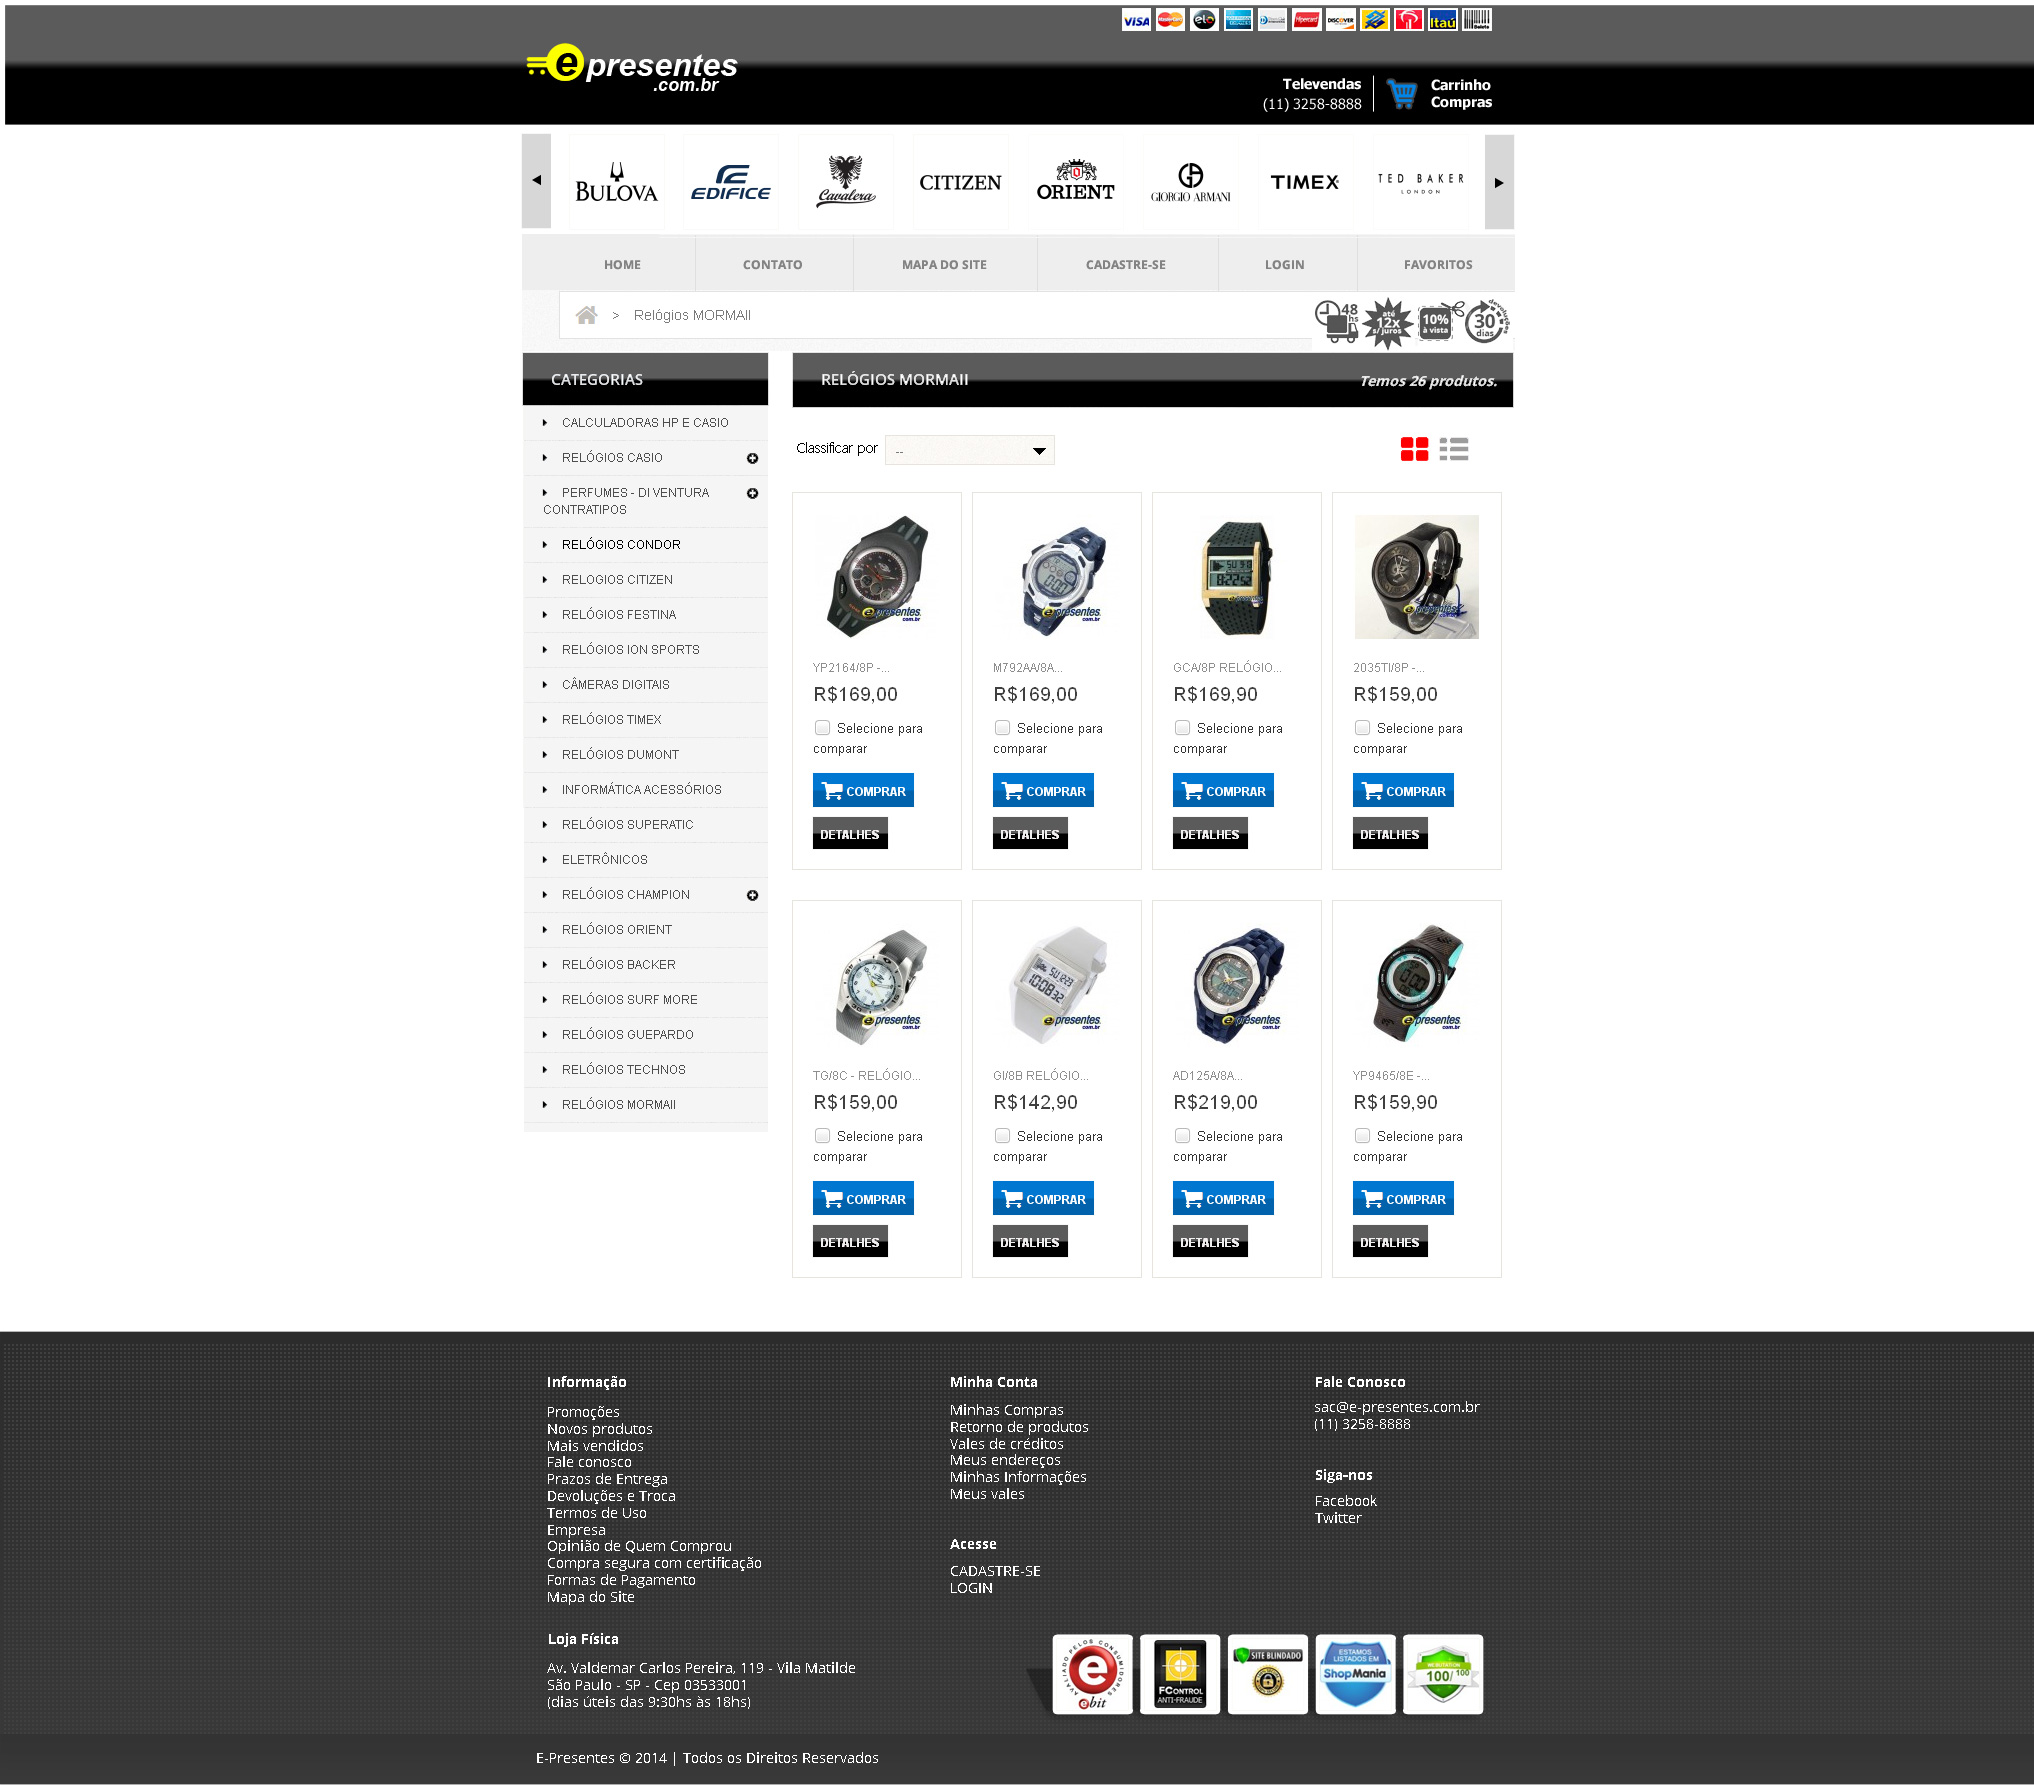Image resolution: width=2034 pixels, height=1785 pixels.
Task: Open thumbnail of 2035TI/8P black watch
Action: click(1416, 577)
